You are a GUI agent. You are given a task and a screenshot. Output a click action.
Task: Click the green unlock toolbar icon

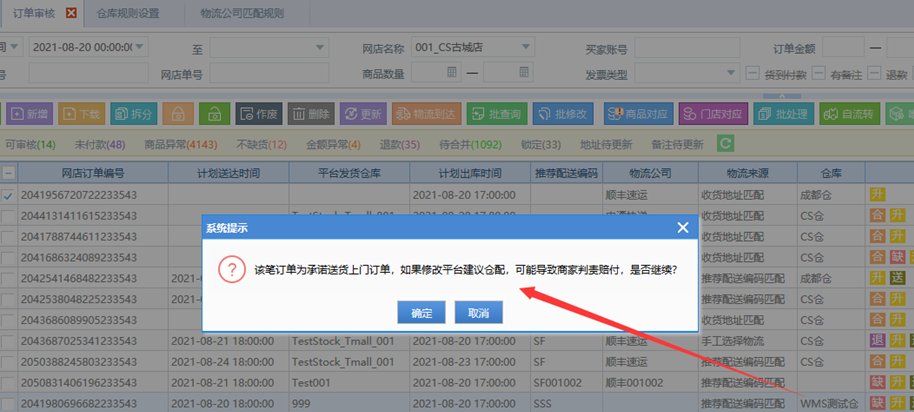(215, 114)
